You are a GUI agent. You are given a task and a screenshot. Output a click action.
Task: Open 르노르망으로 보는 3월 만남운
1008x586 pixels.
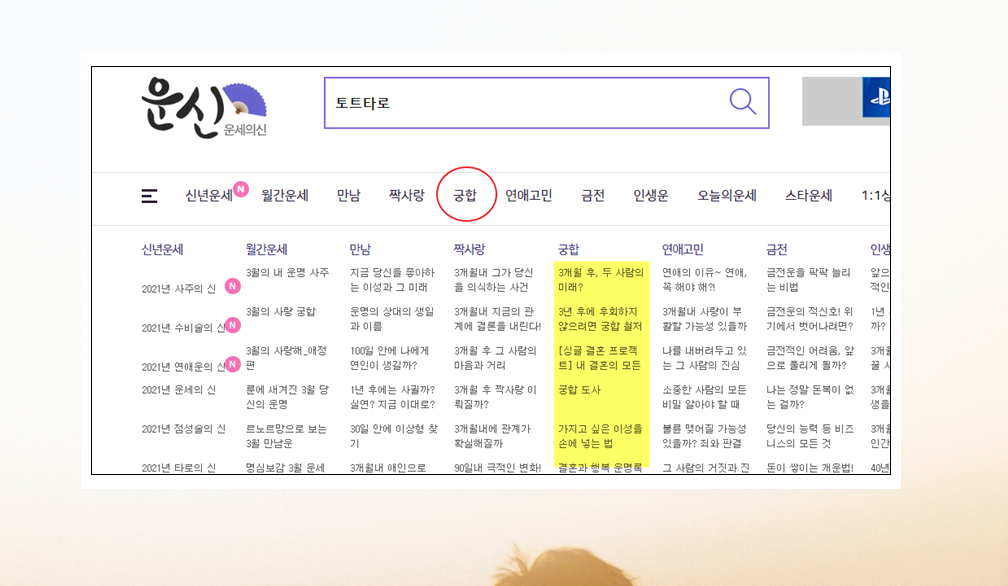pos(286,436)
